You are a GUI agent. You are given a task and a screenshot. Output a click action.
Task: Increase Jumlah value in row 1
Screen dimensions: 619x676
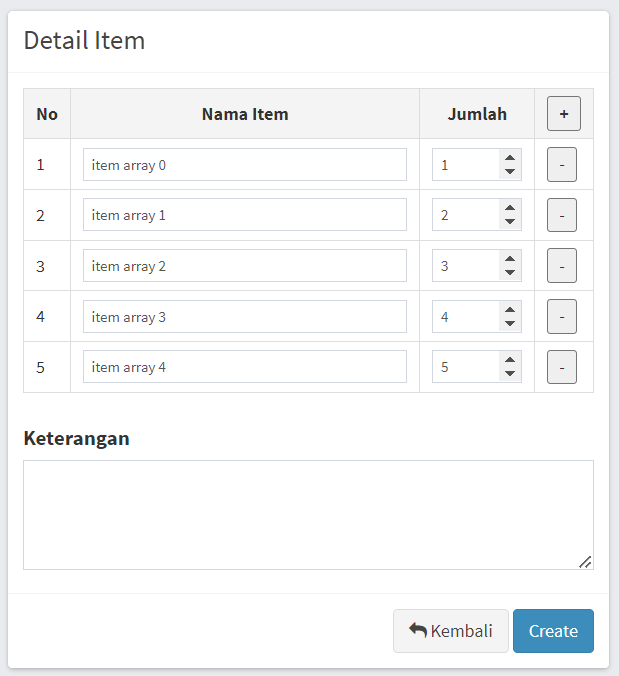pos(510,158)
